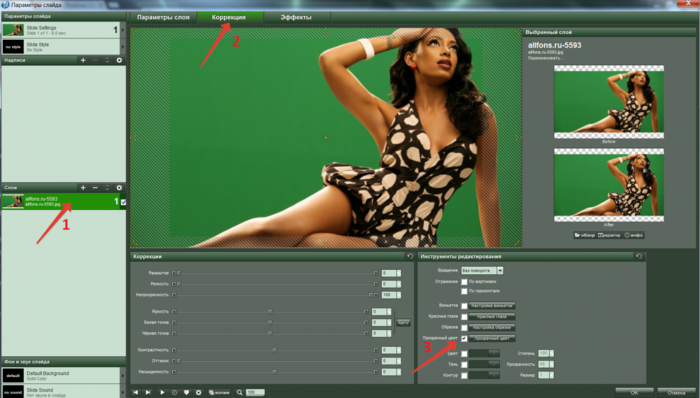The width and height of the screenshot is (700, 398).
Task: Enable the Красные глаза checkbox
Action: [x=464, y=317]
